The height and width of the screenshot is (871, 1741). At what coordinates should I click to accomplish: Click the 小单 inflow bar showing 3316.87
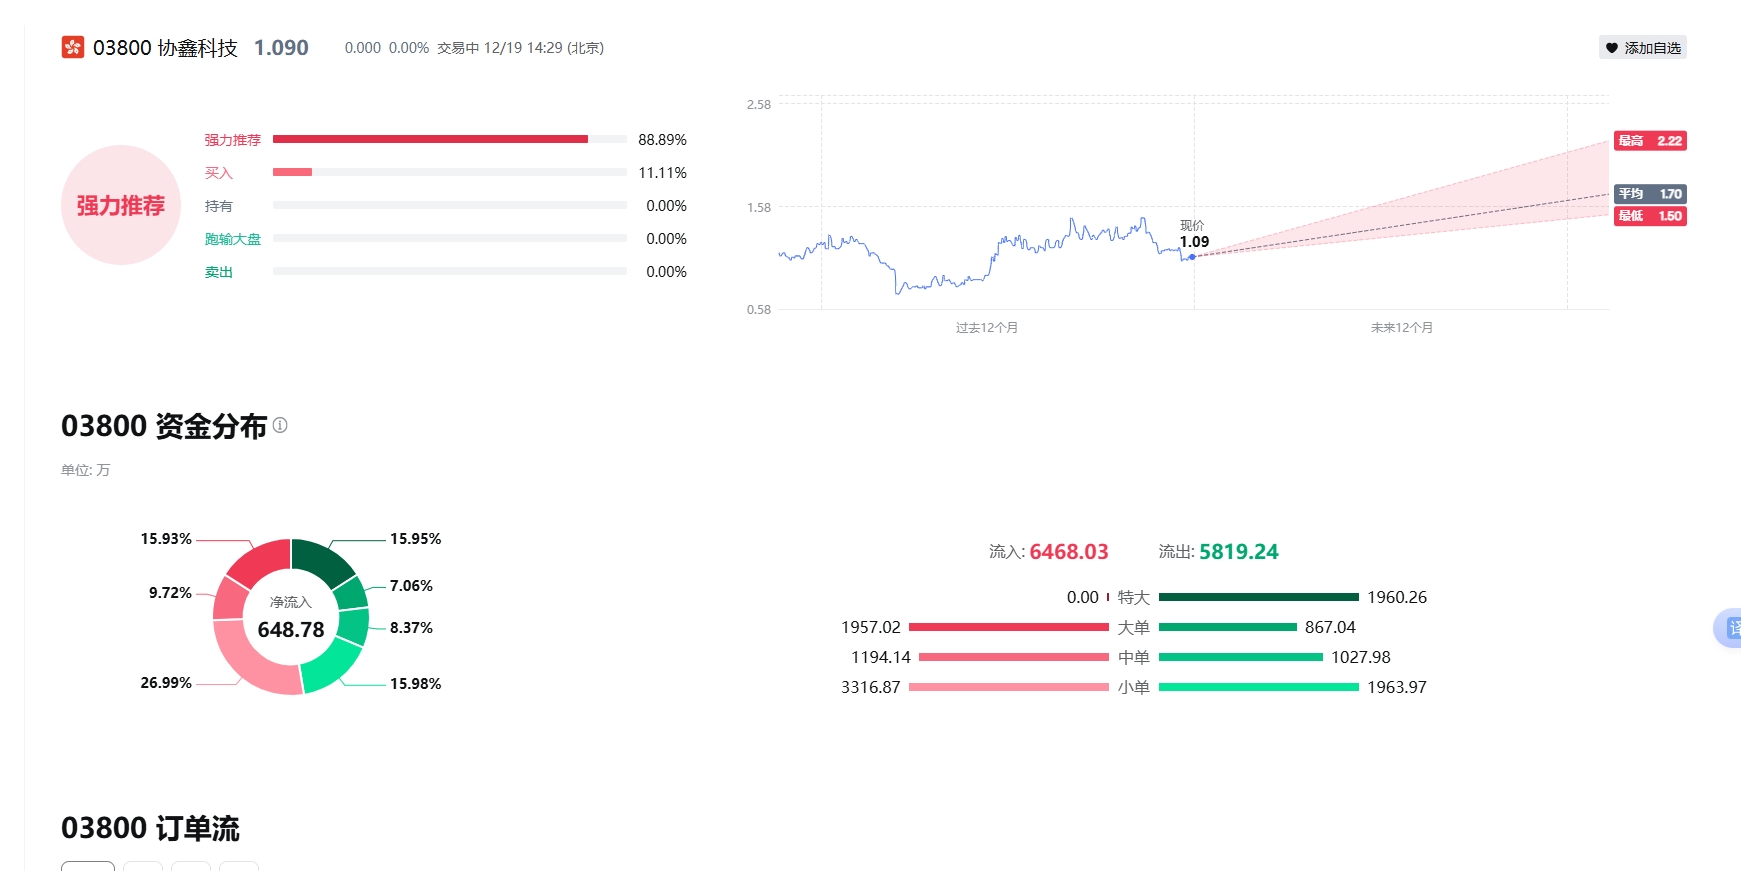click(1008, 687)
